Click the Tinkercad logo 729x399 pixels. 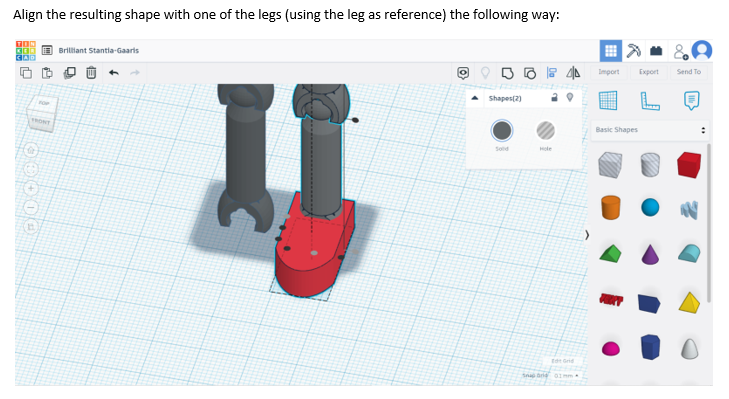pos(26,51)
